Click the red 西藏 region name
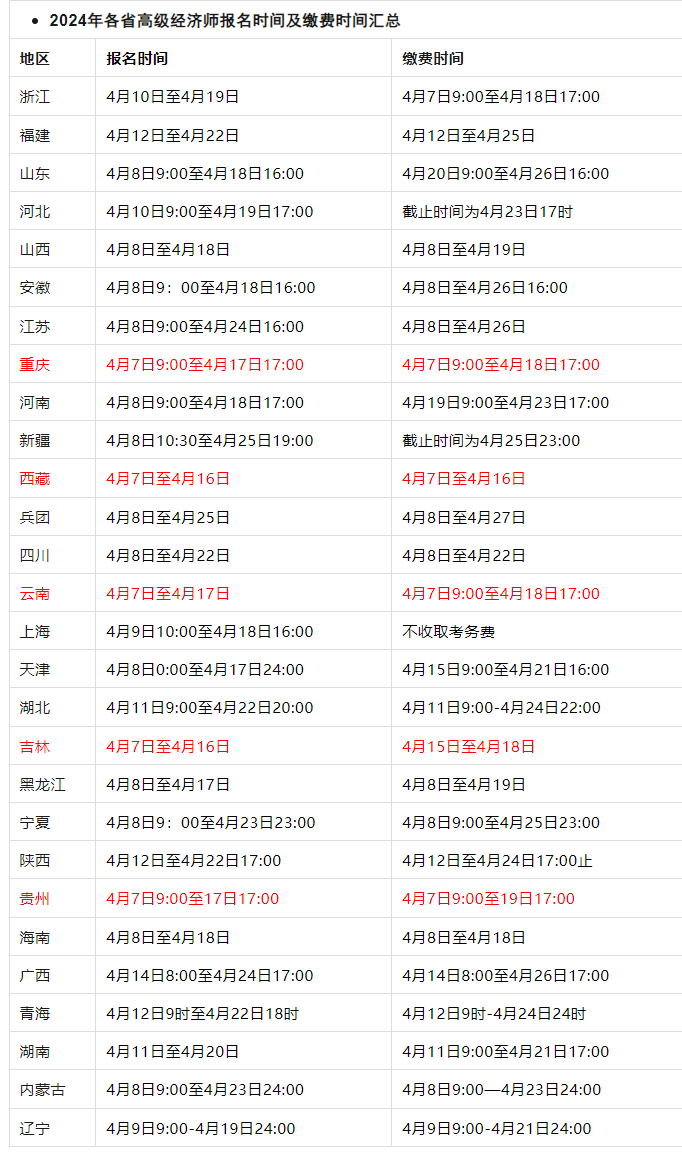The width and height of the screenshot is (682, 1156). coord(35,478)
